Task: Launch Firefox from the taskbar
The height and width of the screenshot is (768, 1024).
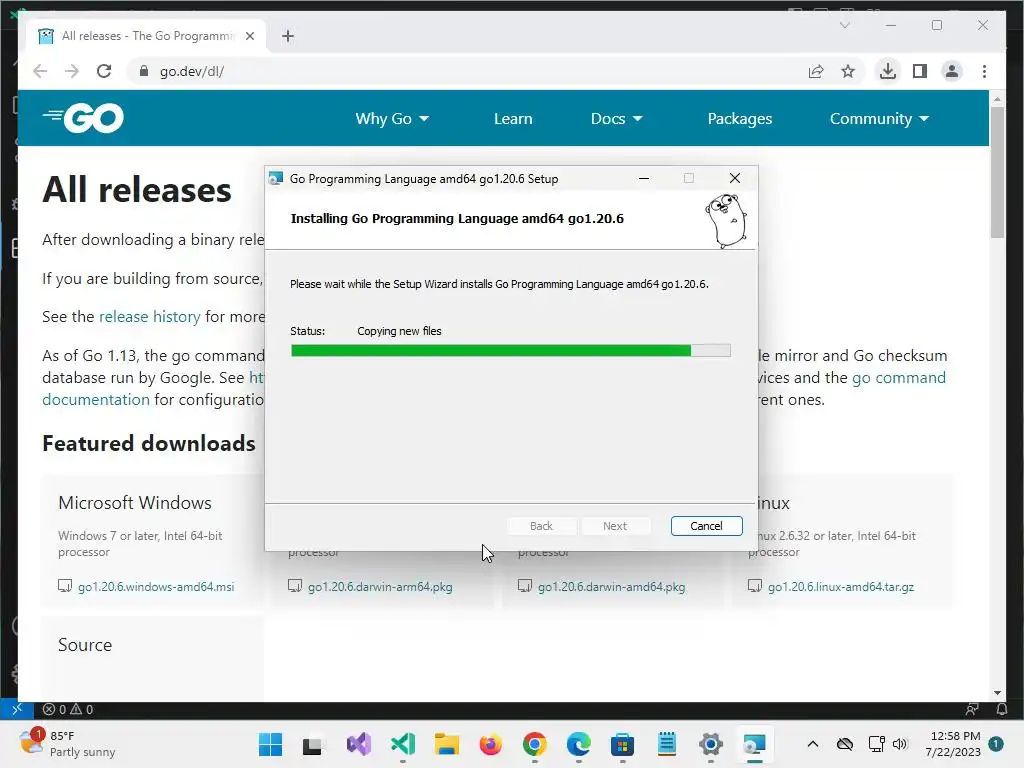Action: 490,744
